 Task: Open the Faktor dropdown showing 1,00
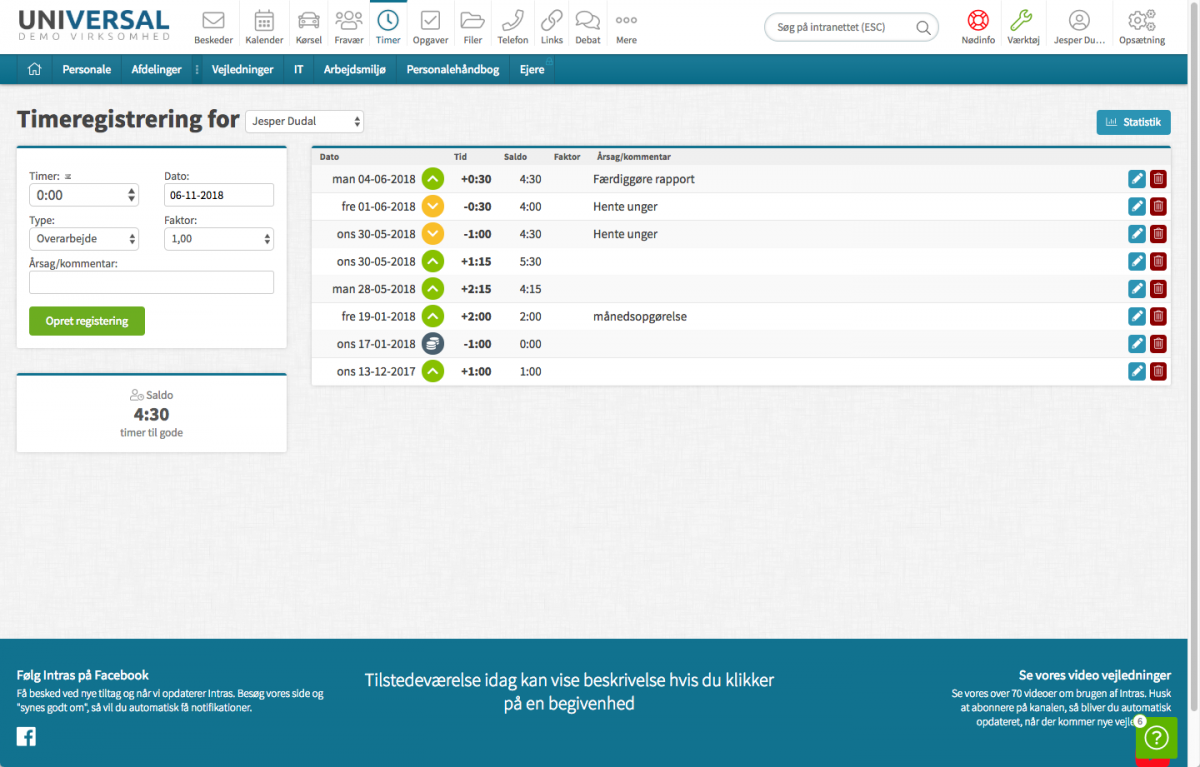pyautogui.click(x=219, y=239)
